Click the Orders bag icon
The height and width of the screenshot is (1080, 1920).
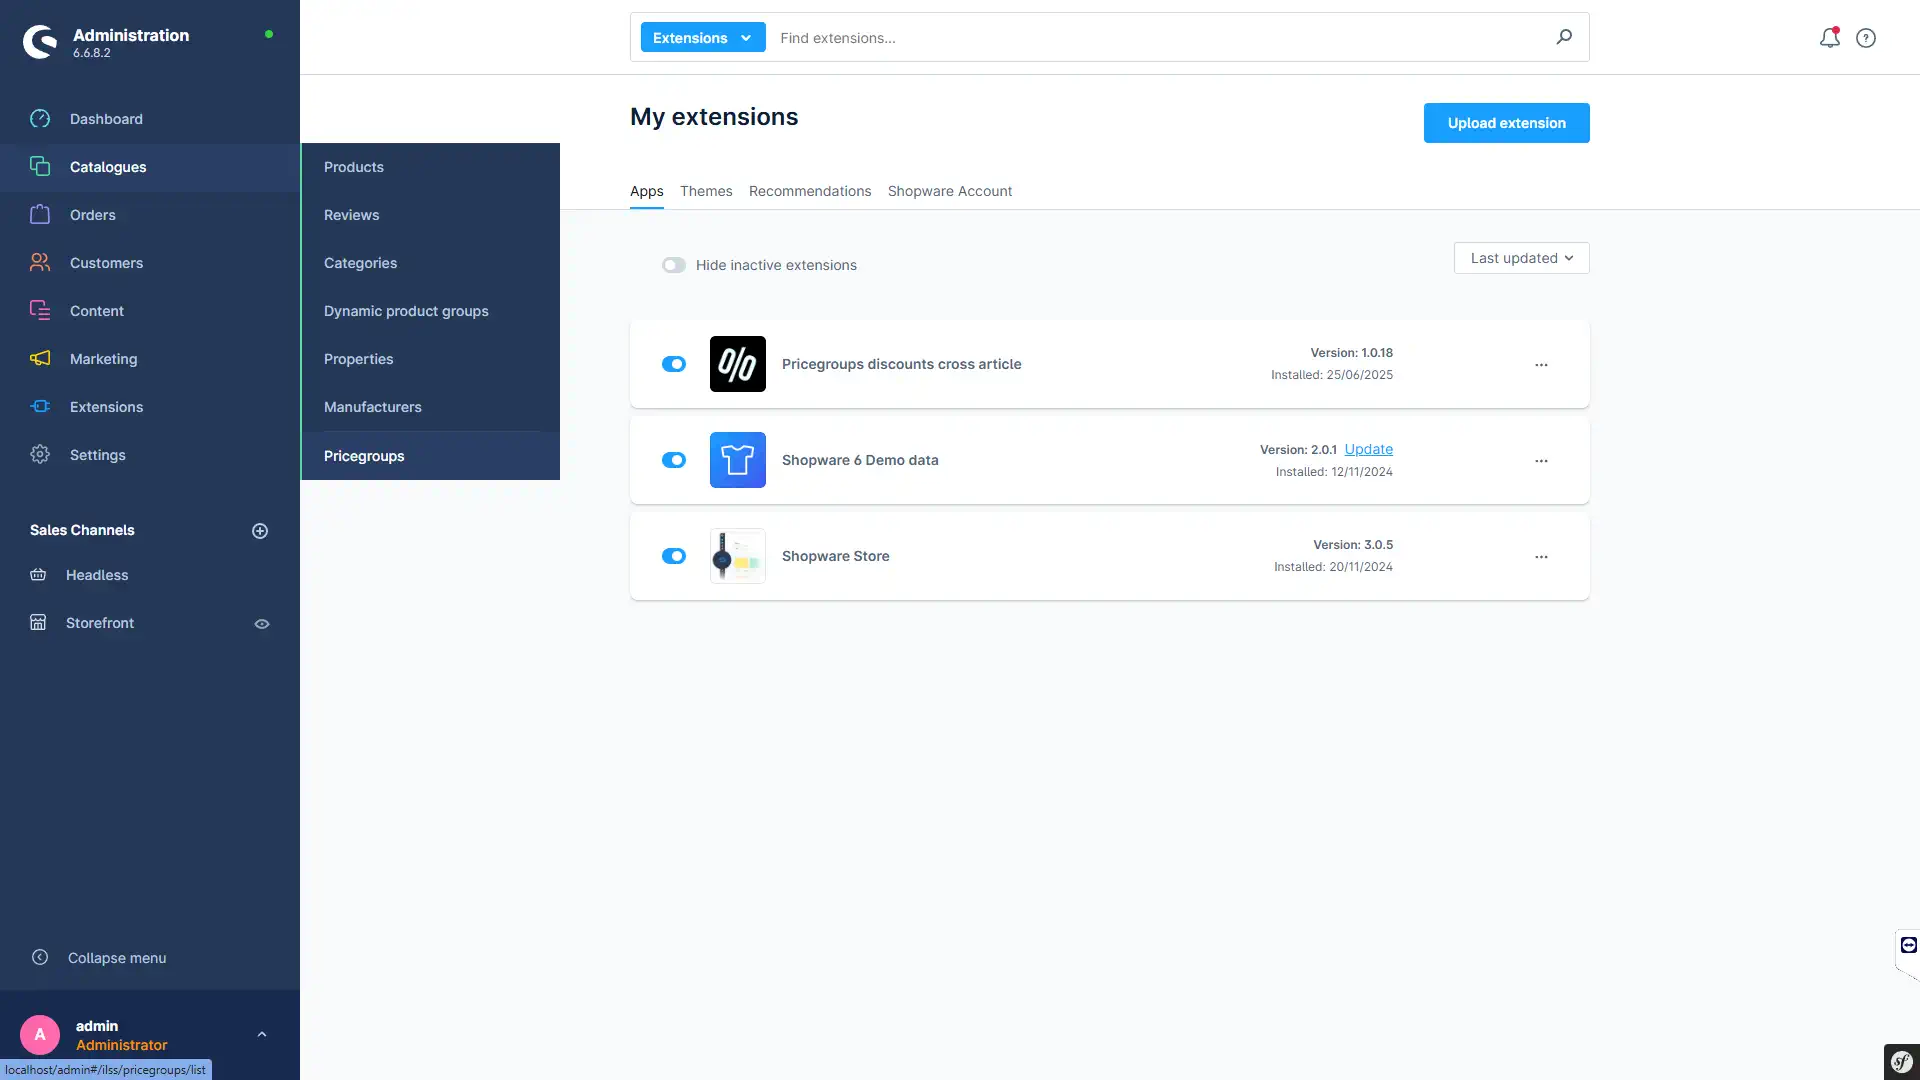40,214
